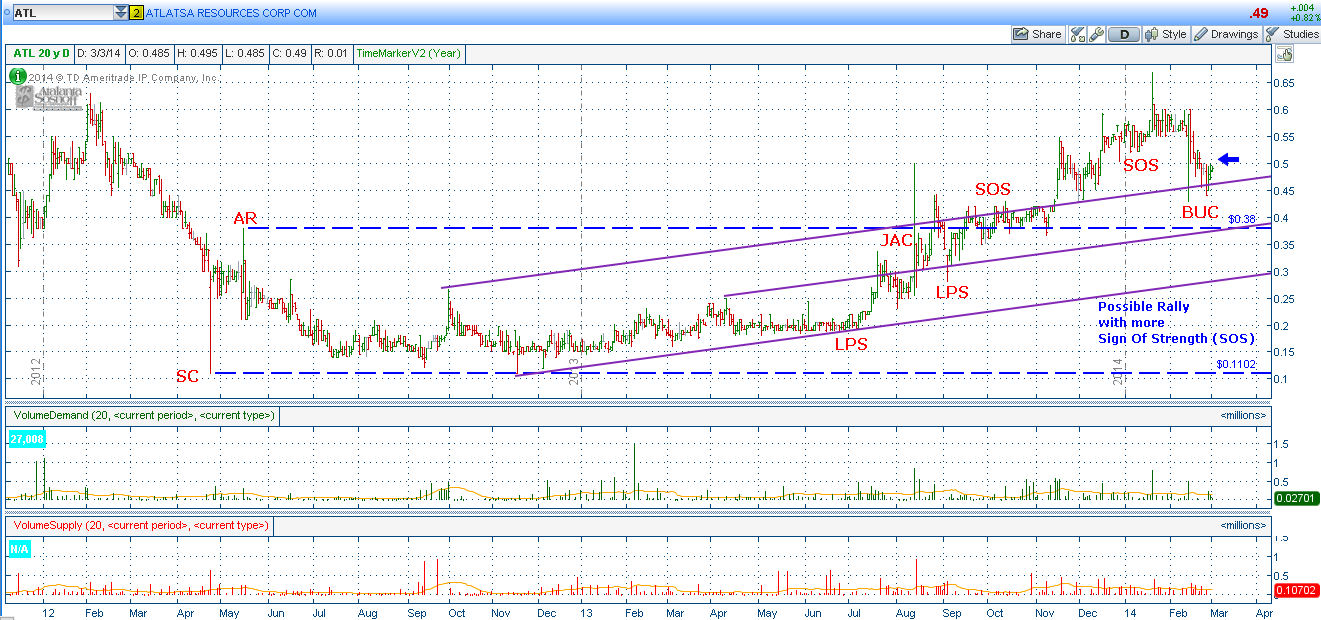This screenshot has height=620, width=1321.
Task: Click the $0.38 price level label
Action: (1241, 219)
